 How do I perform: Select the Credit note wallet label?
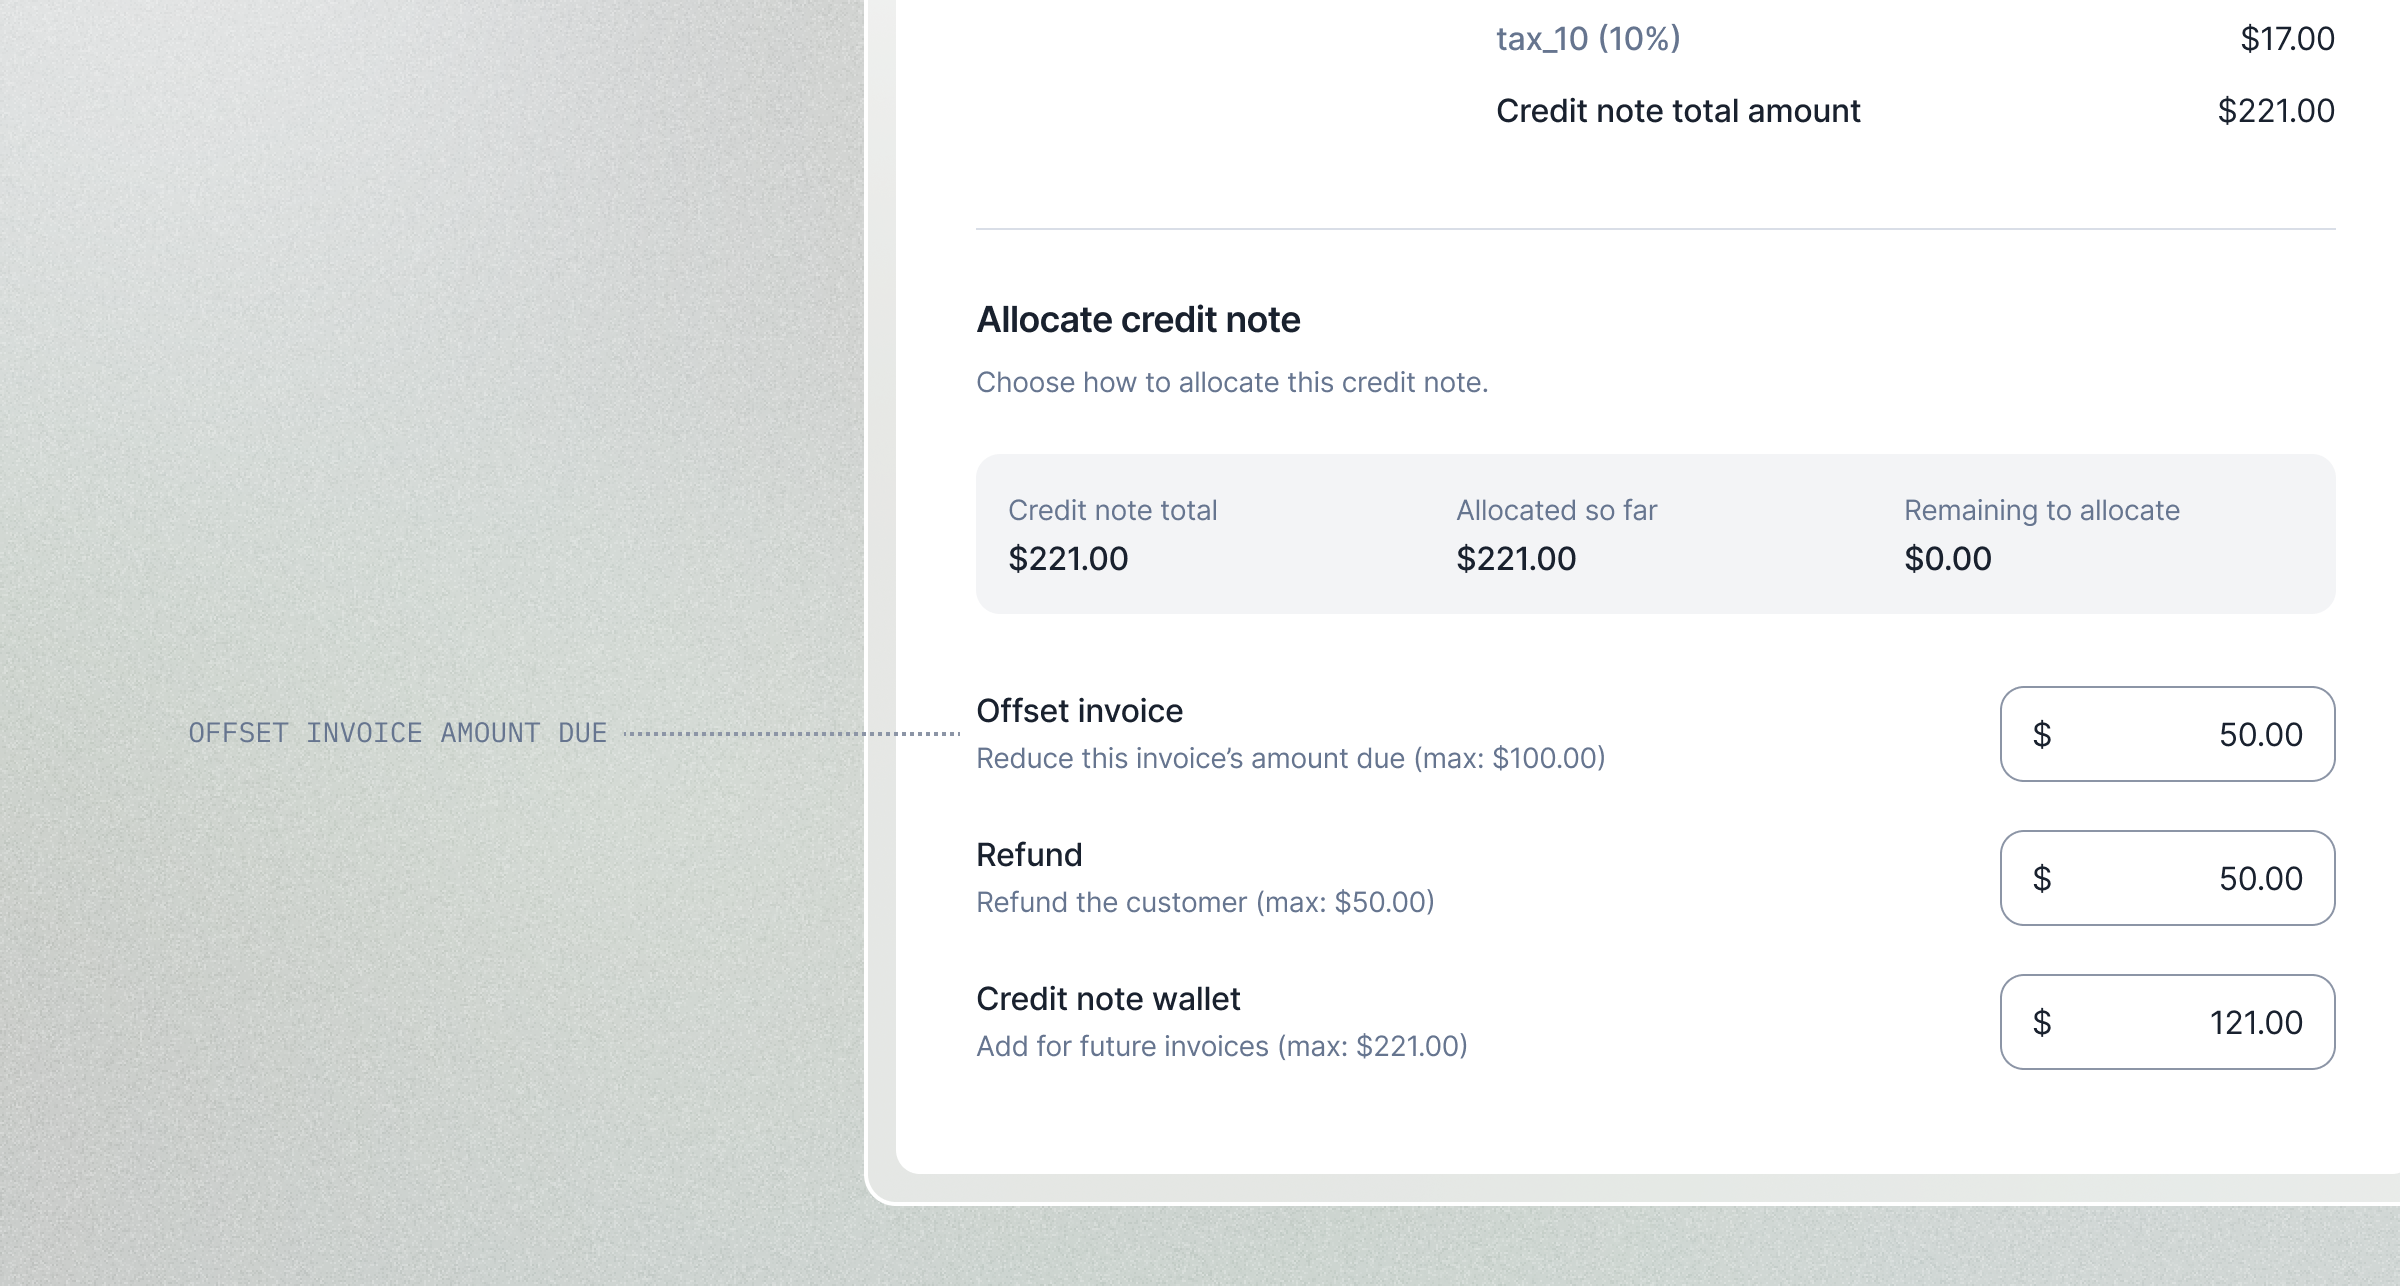tap(1108, 999)
